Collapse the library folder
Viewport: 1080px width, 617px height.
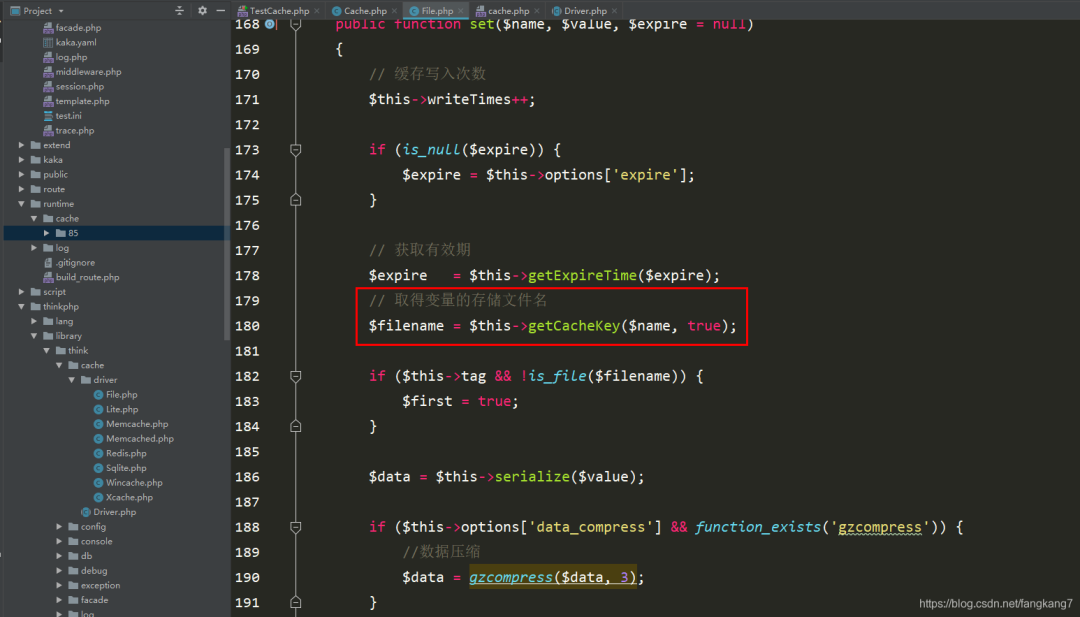(34, 336)
